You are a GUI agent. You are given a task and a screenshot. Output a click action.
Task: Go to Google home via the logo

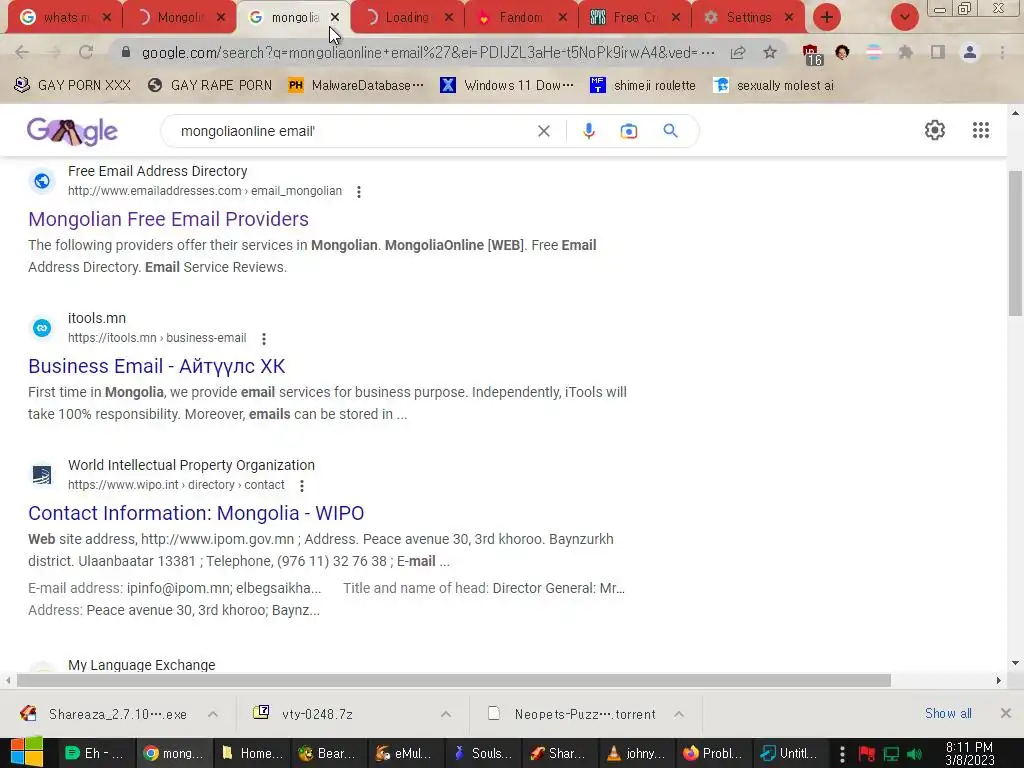(72, 131)
